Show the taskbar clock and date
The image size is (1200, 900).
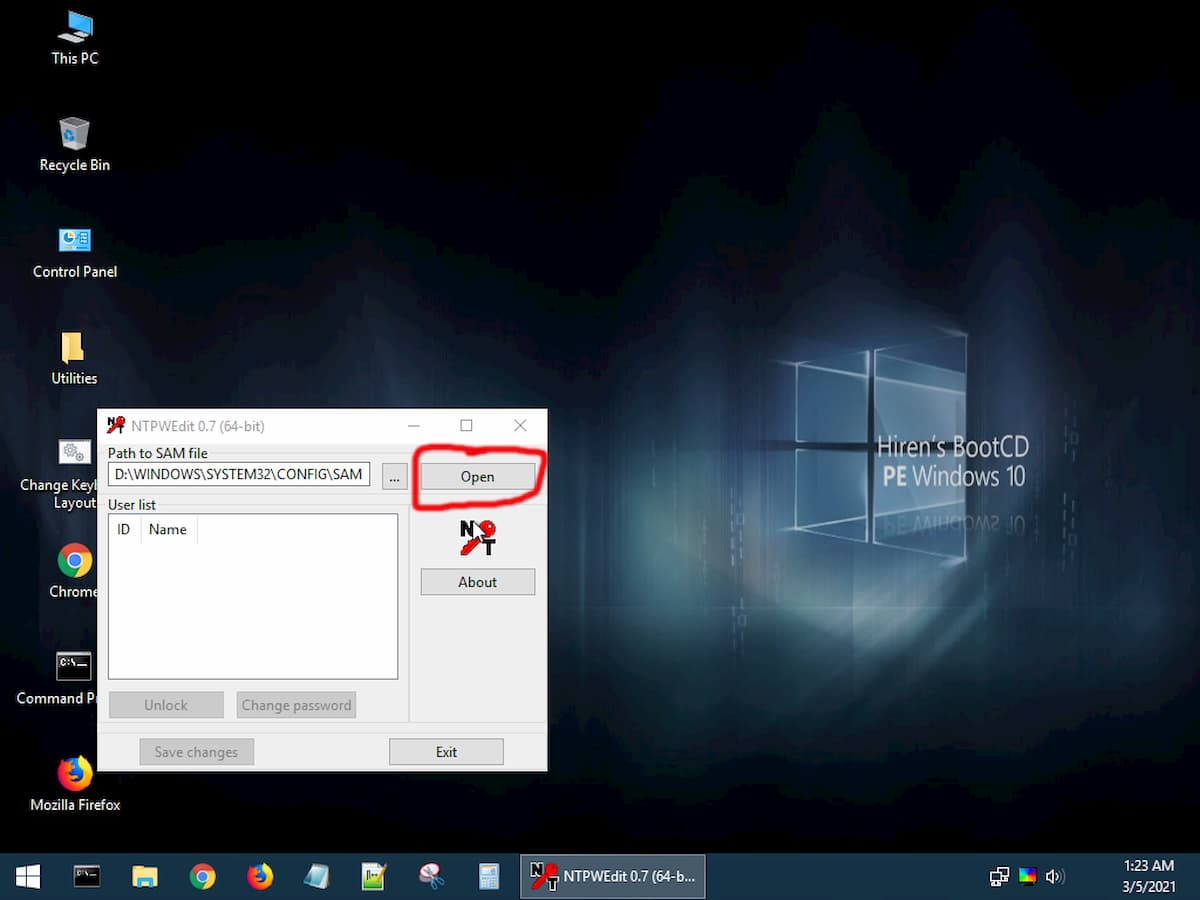(x=1149, y=877)
